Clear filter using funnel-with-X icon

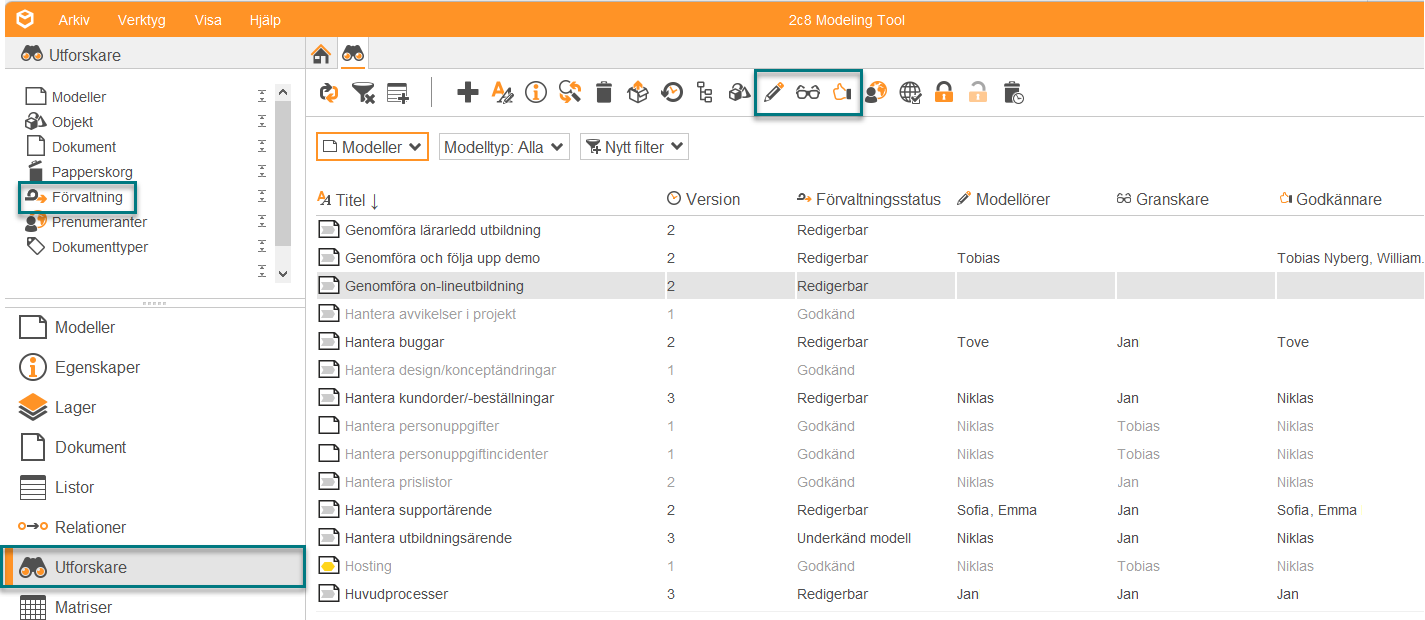[x=363, y=93]
